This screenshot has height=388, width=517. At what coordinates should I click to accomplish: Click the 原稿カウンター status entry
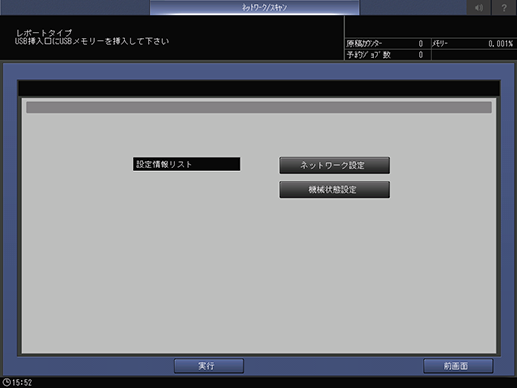coord(388,44)
